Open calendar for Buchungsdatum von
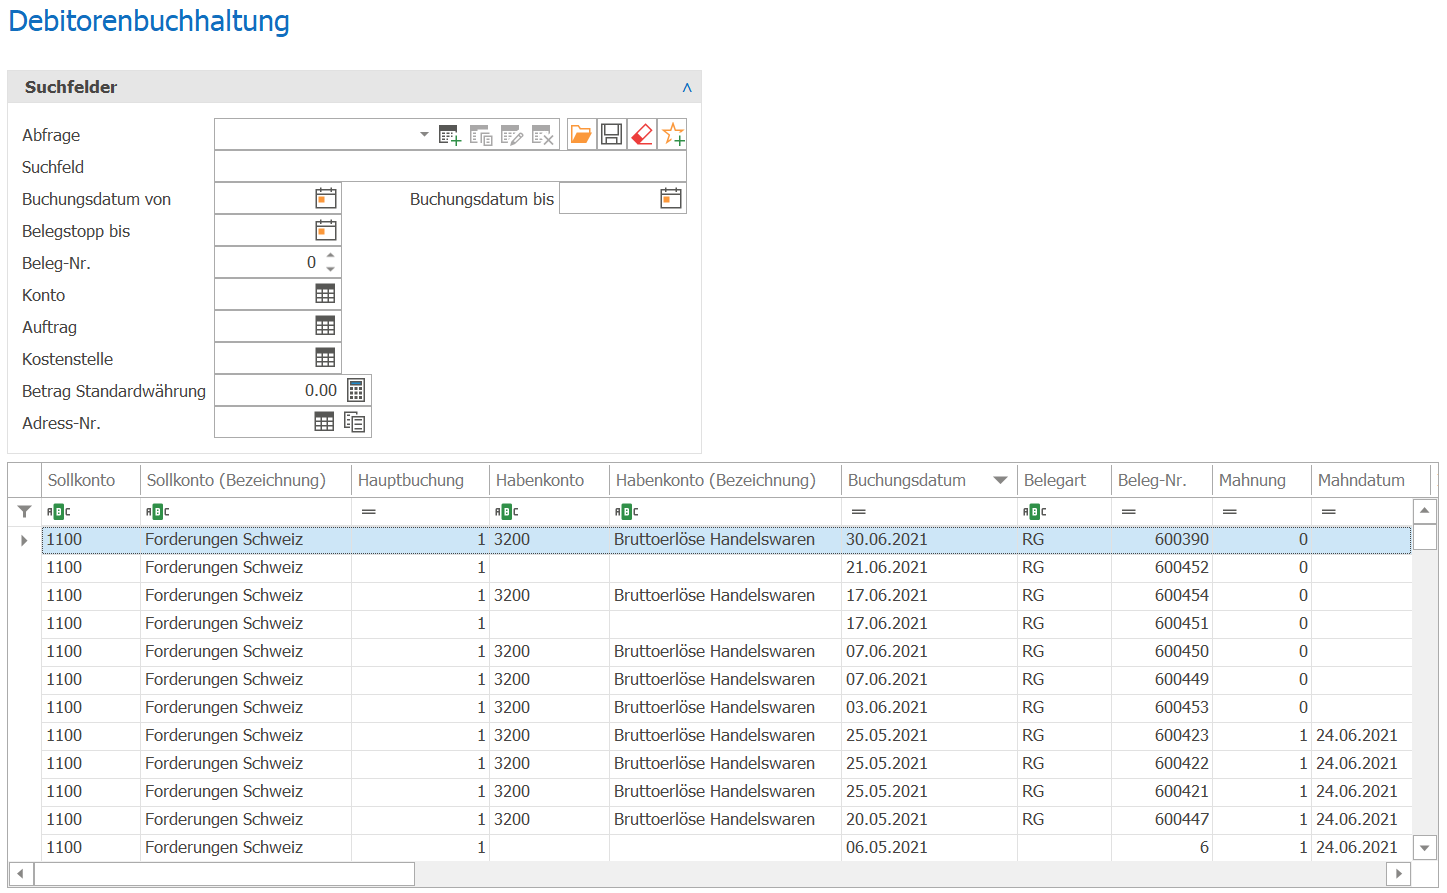This screenshot has height=893, width=1447. [x=326, y=198]
